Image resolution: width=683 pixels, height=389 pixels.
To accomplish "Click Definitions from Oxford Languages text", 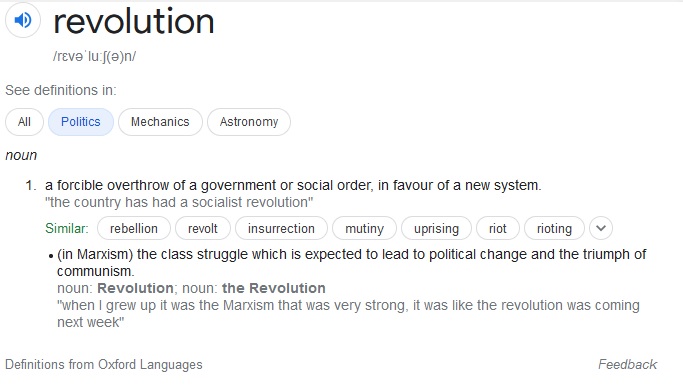I will (x=104, y=364).
